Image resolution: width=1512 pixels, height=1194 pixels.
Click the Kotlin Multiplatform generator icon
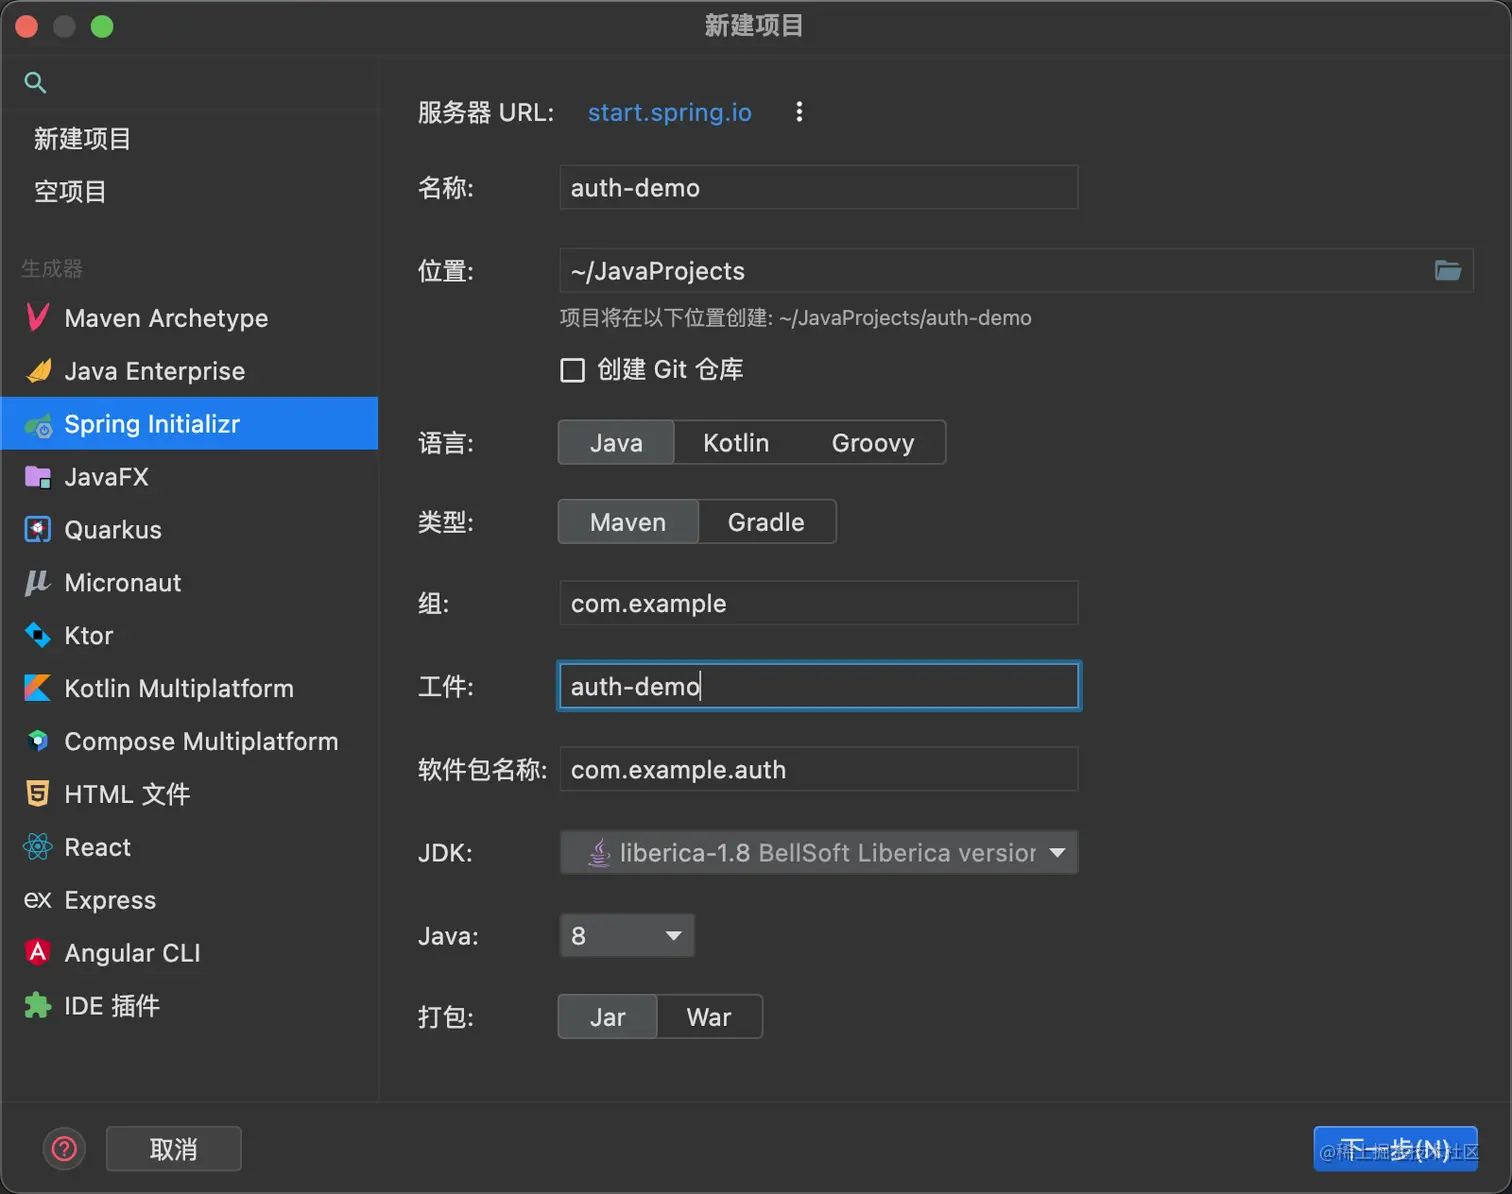38,688
